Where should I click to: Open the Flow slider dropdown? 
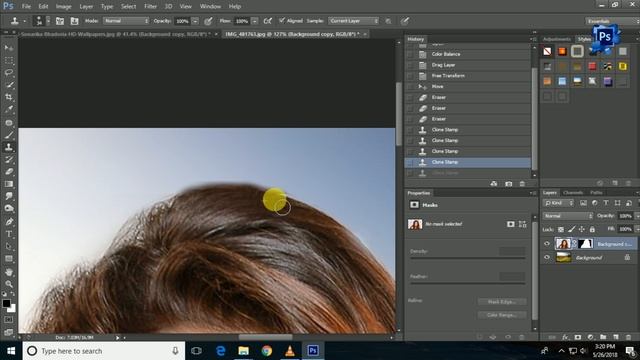pos(254,21)
